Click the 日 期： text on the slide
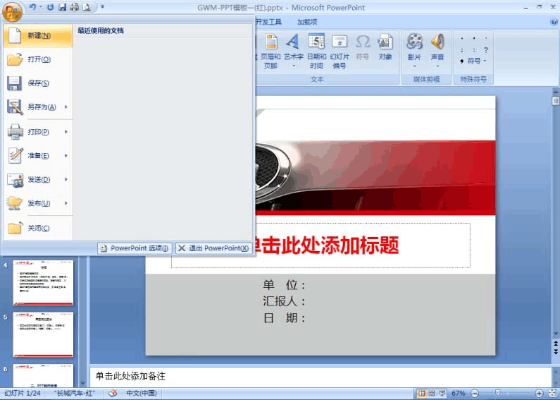This screenshot has height=400, width=560. [x=284, y=318]
